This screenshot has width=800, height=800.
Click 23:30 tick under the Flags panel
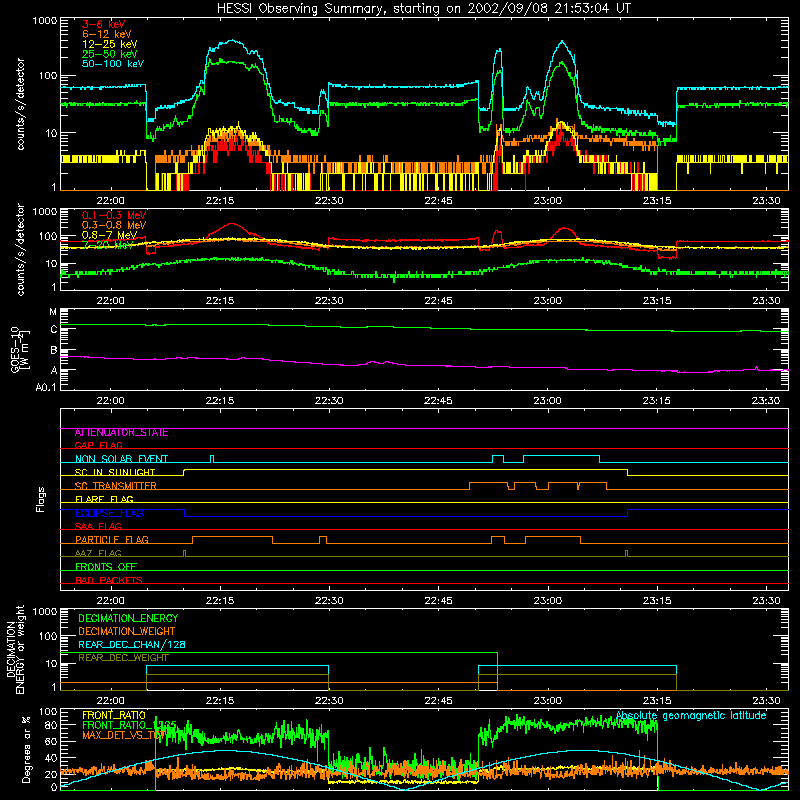(766, 601)
